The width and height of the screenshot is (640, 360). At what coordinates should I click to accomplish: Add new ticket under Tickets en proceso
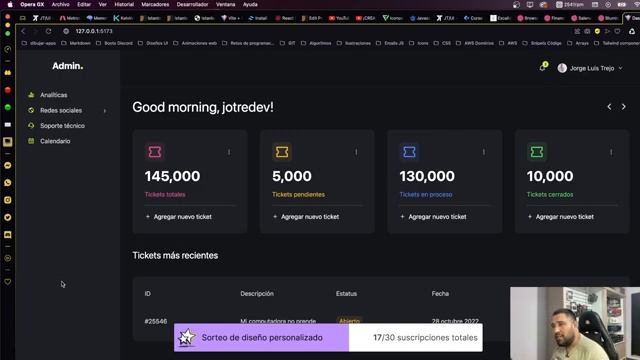433,217
